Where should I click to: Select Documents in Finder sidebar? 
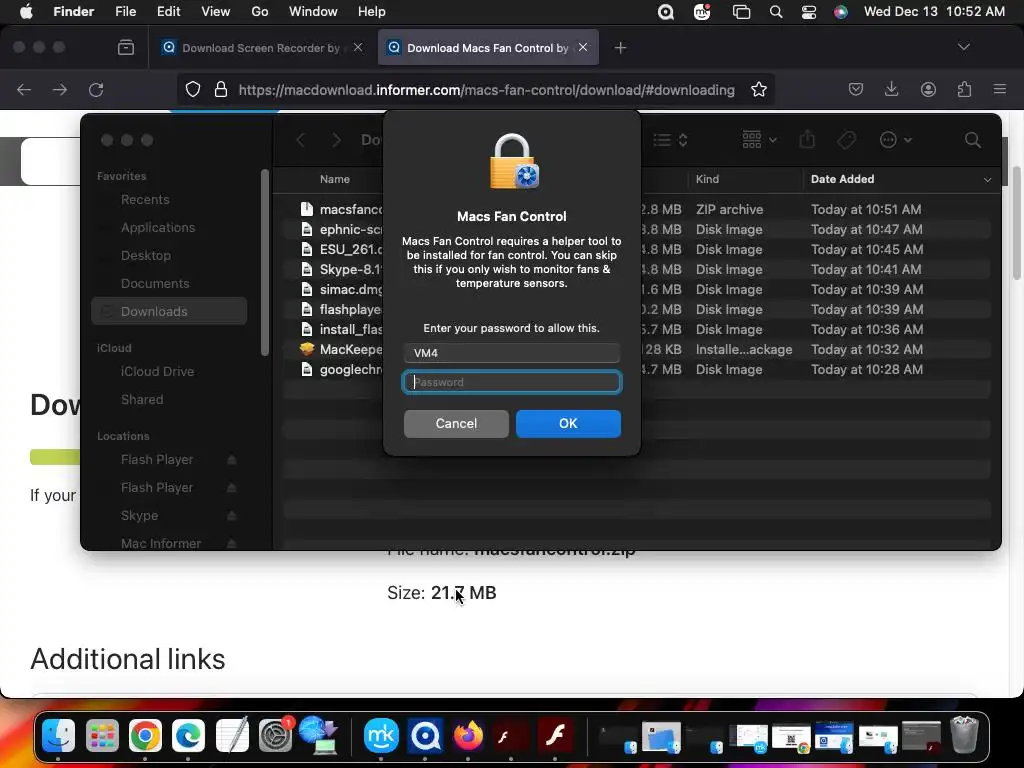[x=155, y=283]
